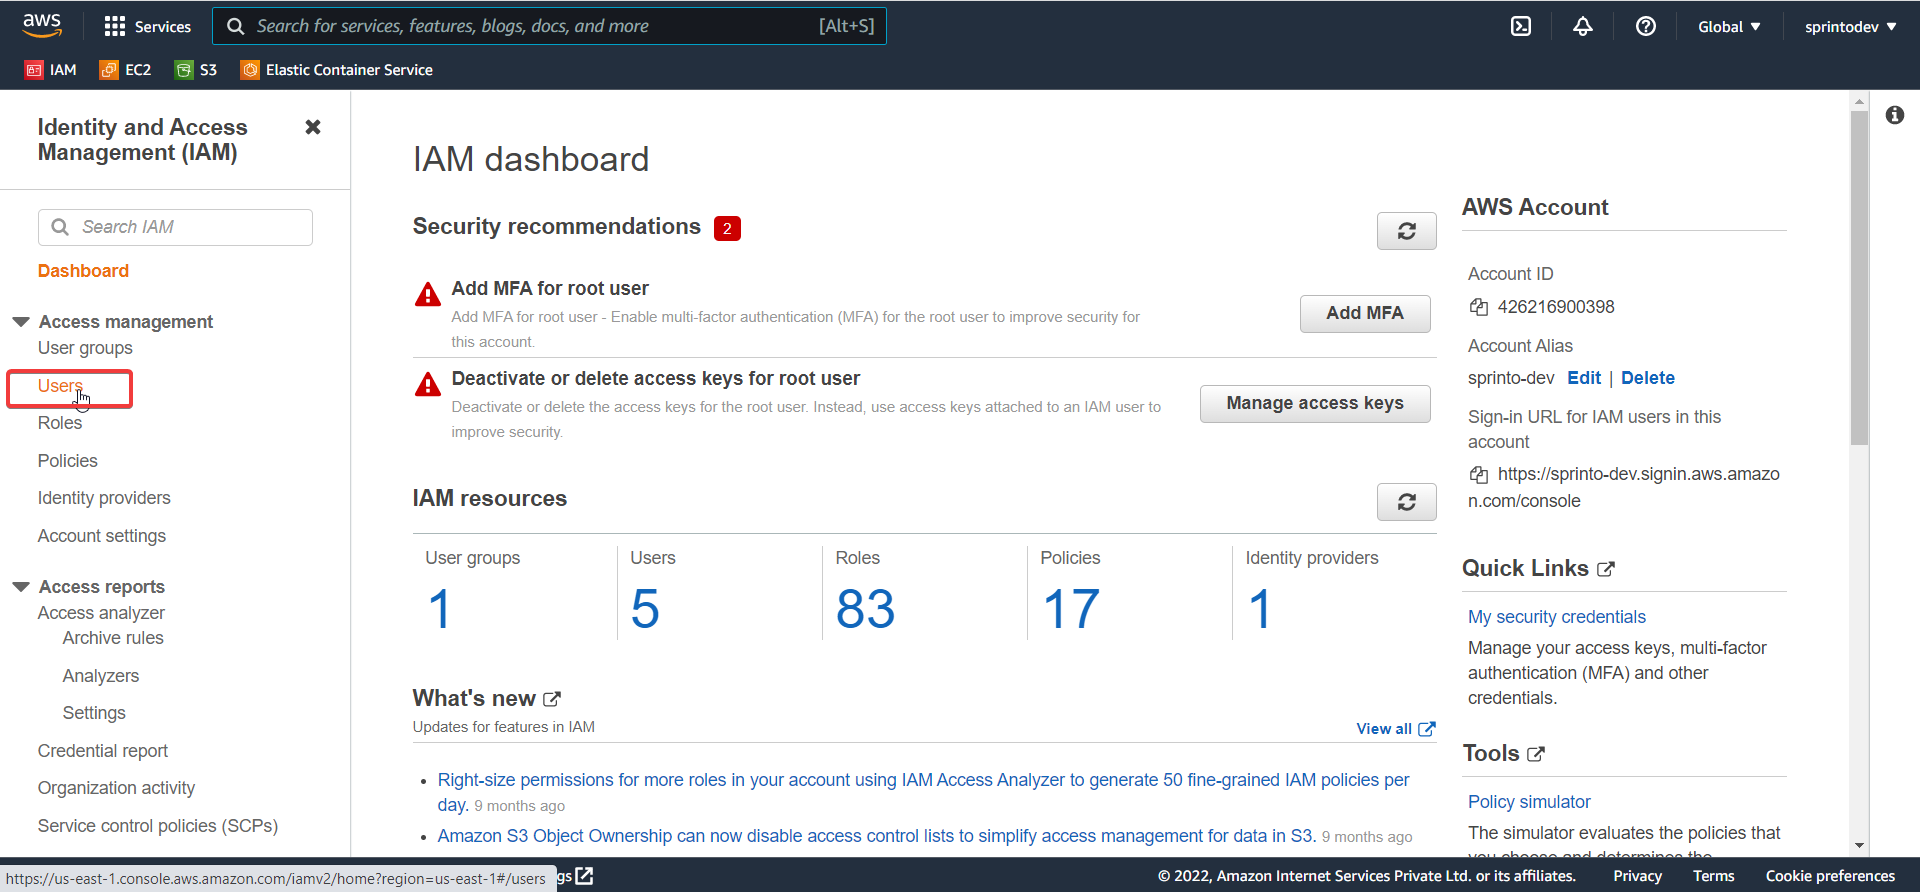Image resolution: width=1920 pixels, height=892 pixels.
Task: Click the Manage access keys button
Action: pyautogui.click(x=1314, y=403)
